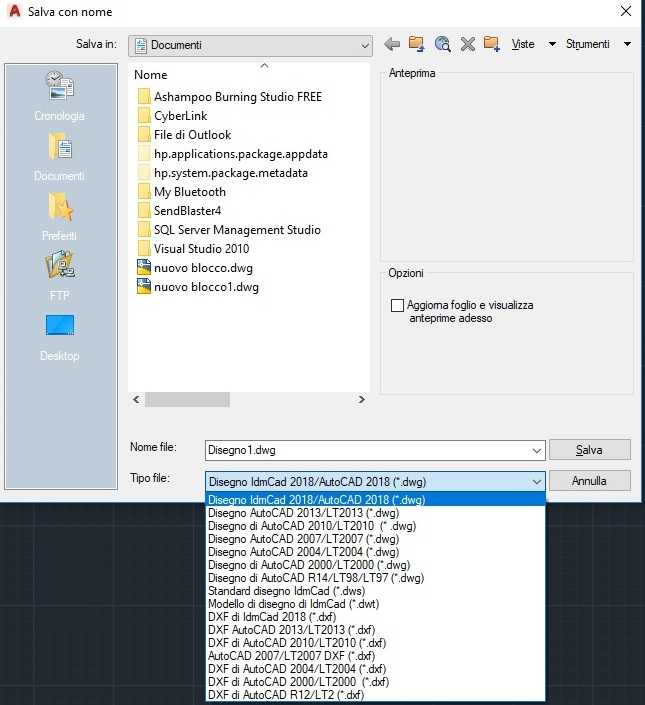Viewport: 645px width, 705px height.
Task: Choose Disegno di AutoCAD R14/LT98/LT97 (*.dwg)
Action: 375,578
